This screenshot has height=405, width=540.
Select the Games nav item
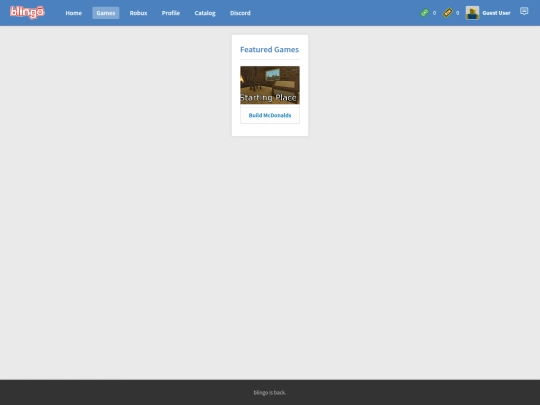(x=106, y=13)
